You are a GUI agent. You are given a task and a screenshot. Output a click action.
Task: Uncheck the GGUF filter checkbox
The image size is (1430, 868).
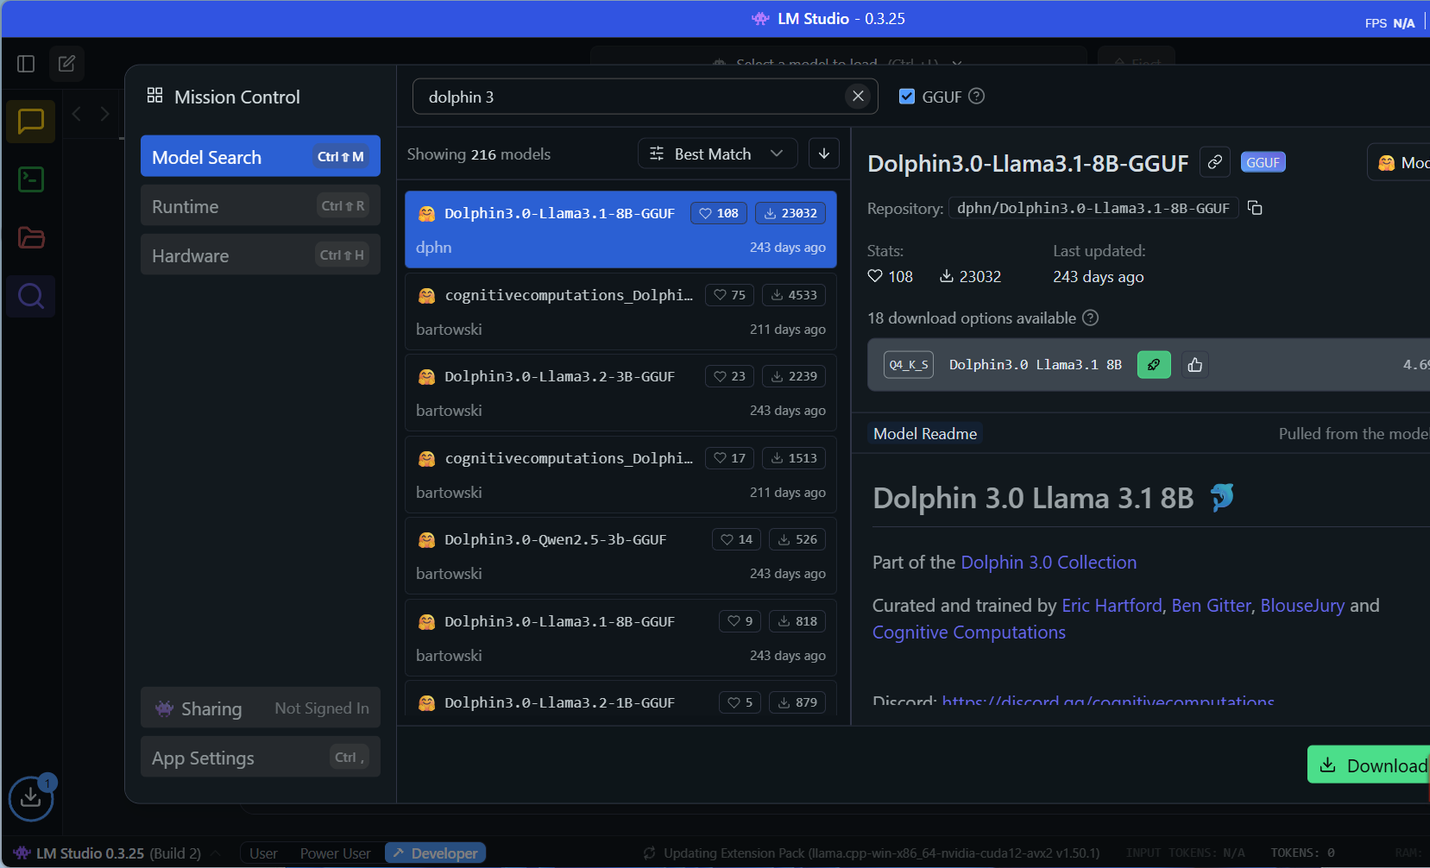pyautogui.click(x=905, y=95)
